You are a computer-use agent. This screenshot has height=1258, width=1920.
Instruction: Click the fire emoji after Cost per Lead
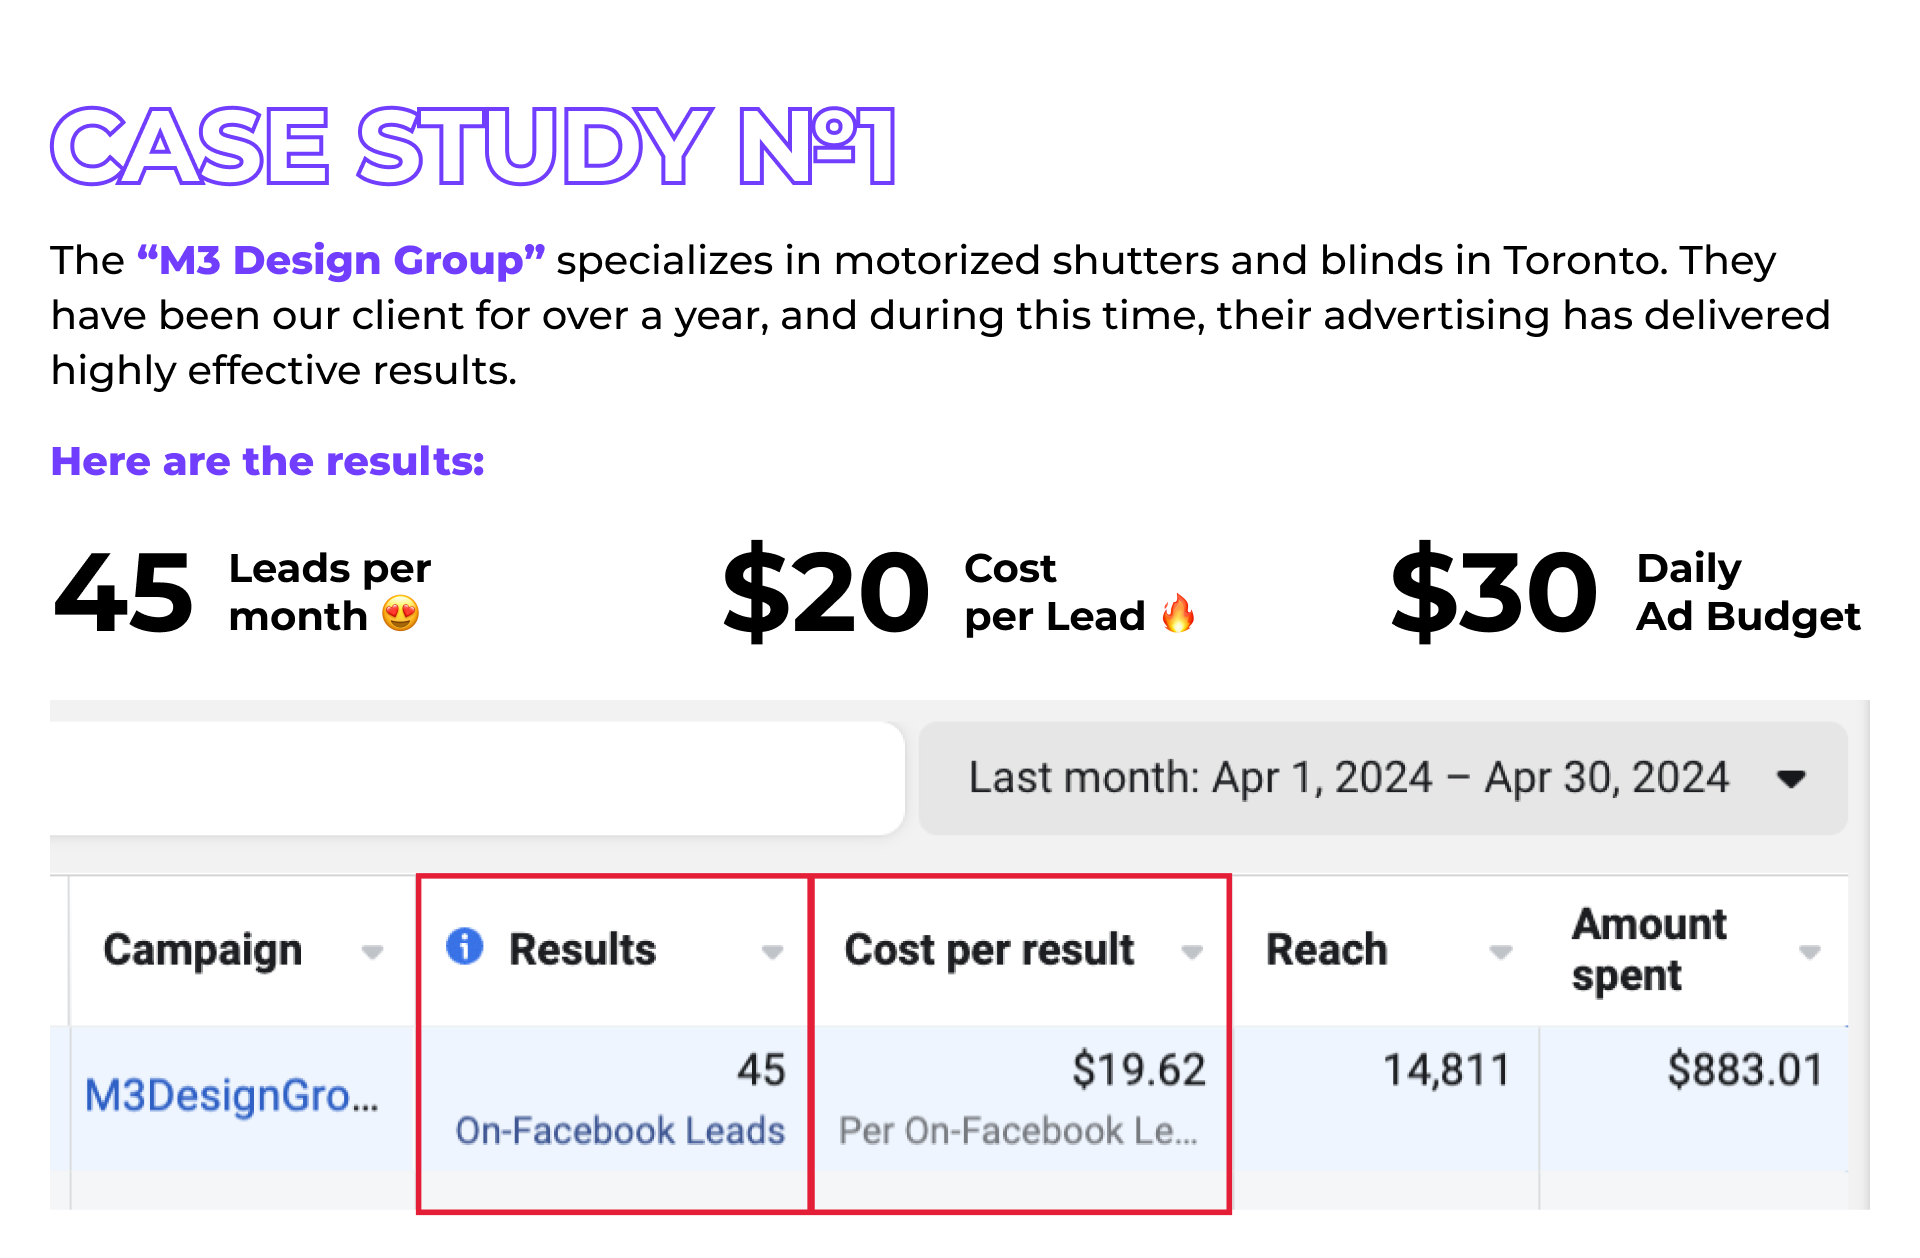1178,614
